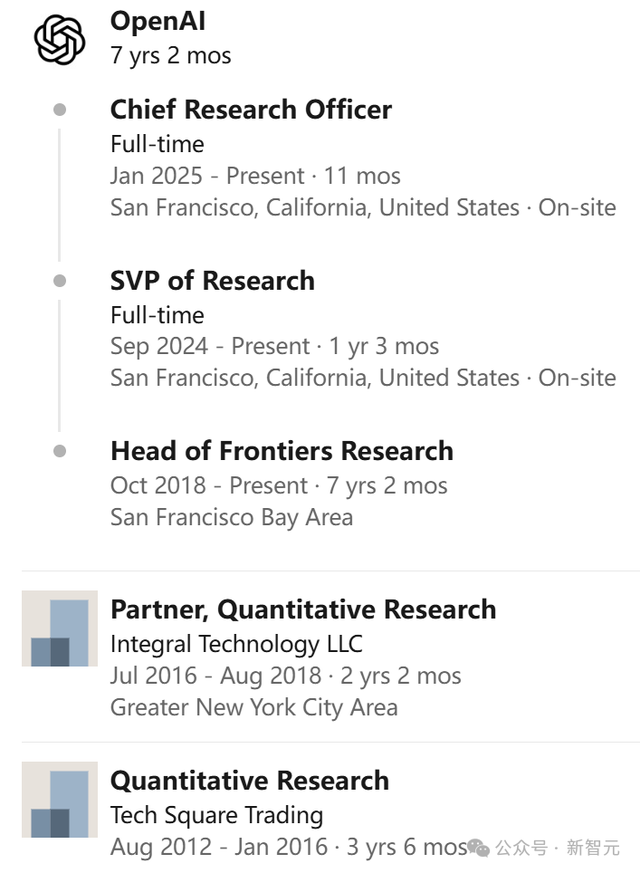Image resolution: width=640 pixels, height=873 pixels.
Task: Click the Greater New York City Area location
Action: tap(253, 708)
